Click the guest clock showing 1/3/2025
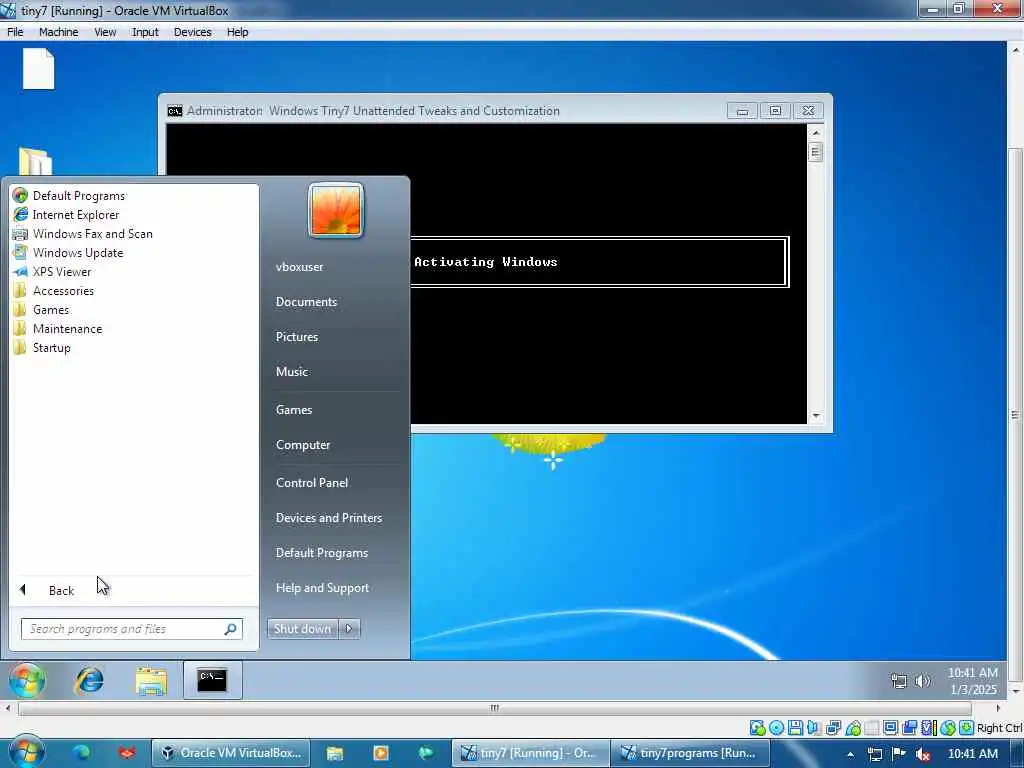 click(x=972, y=680)
